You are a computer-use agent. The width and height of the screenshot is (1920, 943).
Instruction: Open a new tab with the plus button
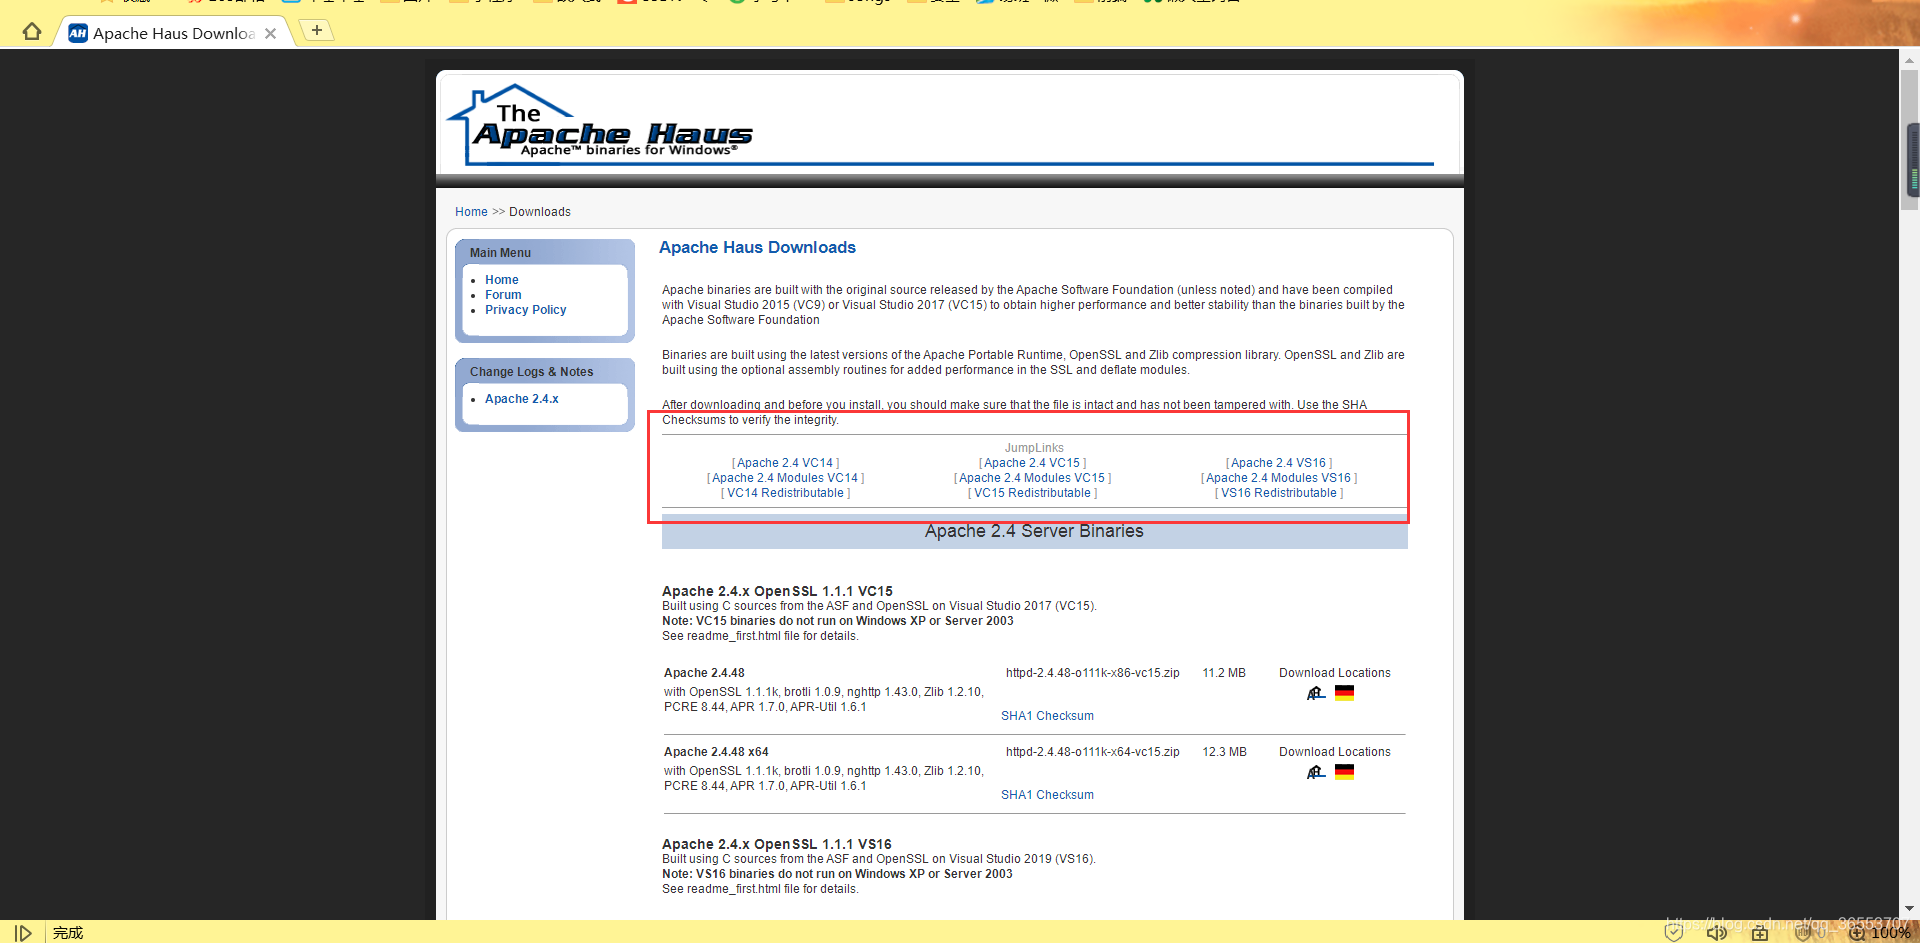[x=316, y=30]
